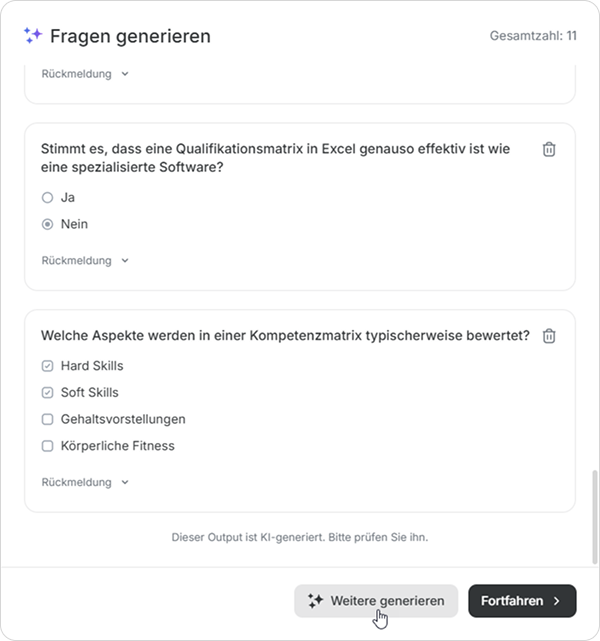Click the Kompetenzmatrix question text
This screenshot has width=600, height=641.
coord(285,336)
